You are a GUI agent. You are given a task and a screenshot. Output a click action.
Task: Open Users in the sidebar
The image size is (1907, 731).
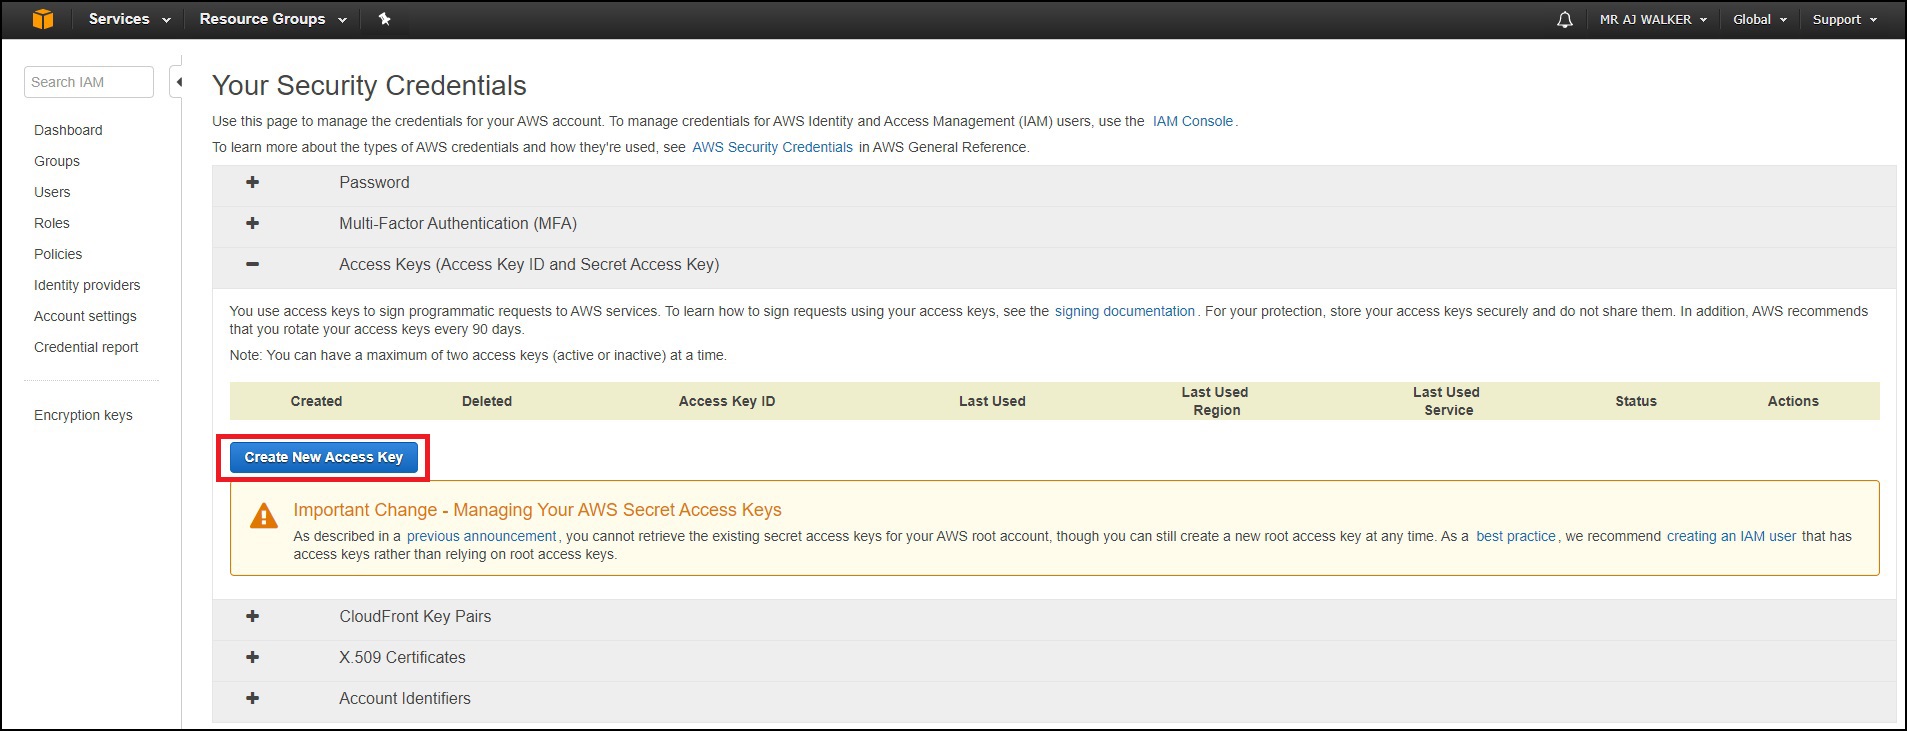[x=52, y=192]
